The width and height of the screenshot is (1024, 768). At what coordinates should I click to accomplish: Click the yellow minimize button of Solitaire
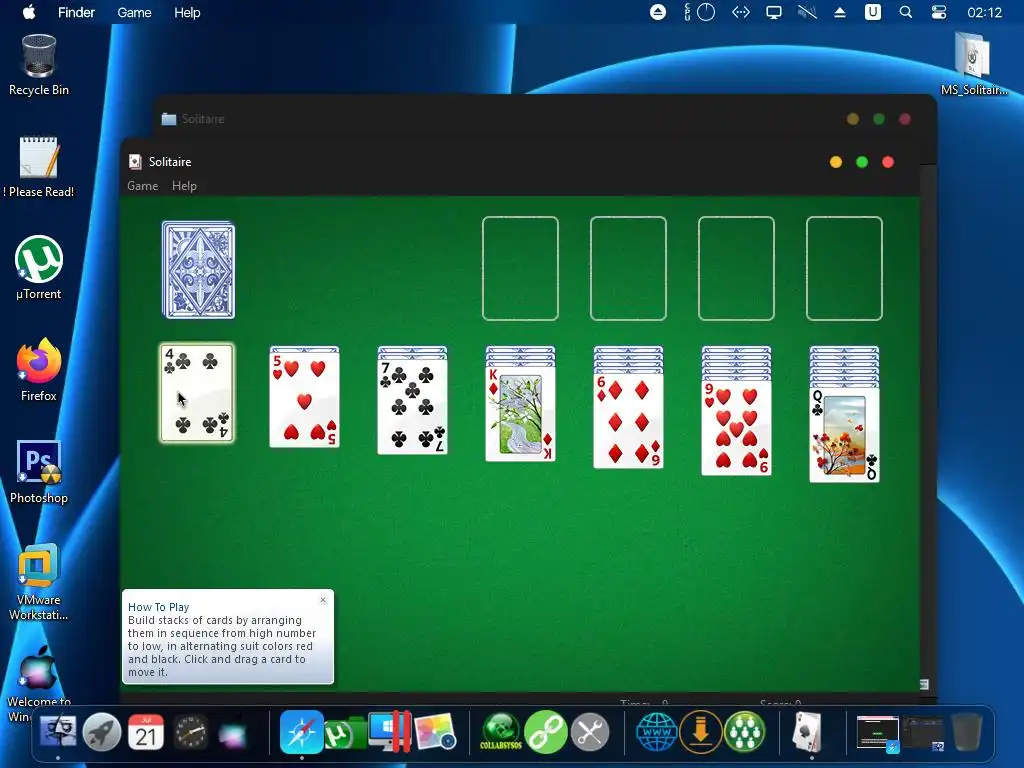[836, 162]
